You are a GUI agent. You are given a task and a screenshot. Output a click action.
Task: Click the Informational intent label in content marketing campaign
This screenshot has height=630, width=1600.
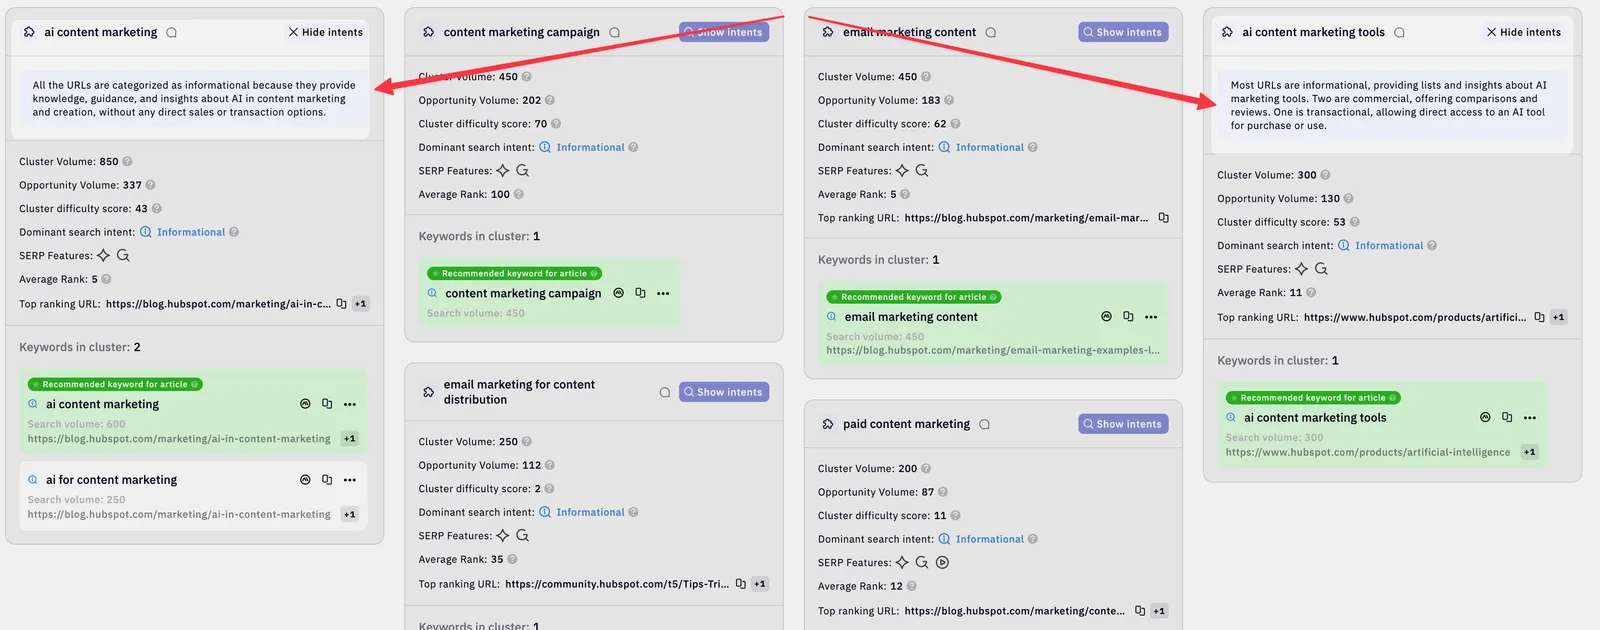[590, 148]
